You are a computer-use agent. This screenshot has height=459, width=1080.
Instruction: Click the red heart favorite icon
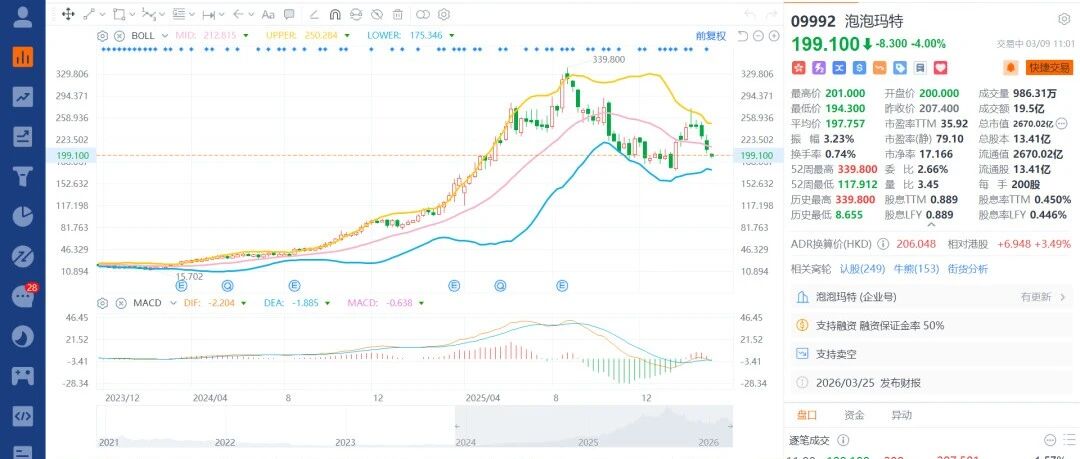[x=940, y=68]
